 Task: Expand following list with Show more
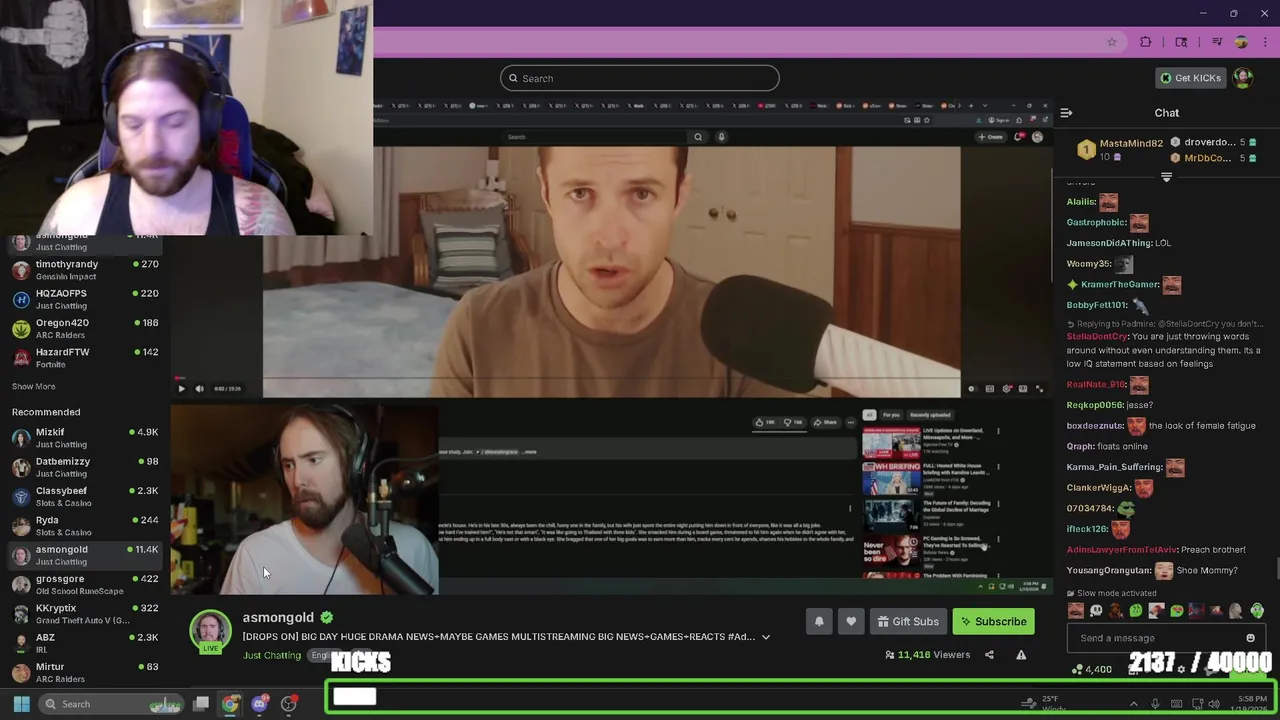pos(33,387)
